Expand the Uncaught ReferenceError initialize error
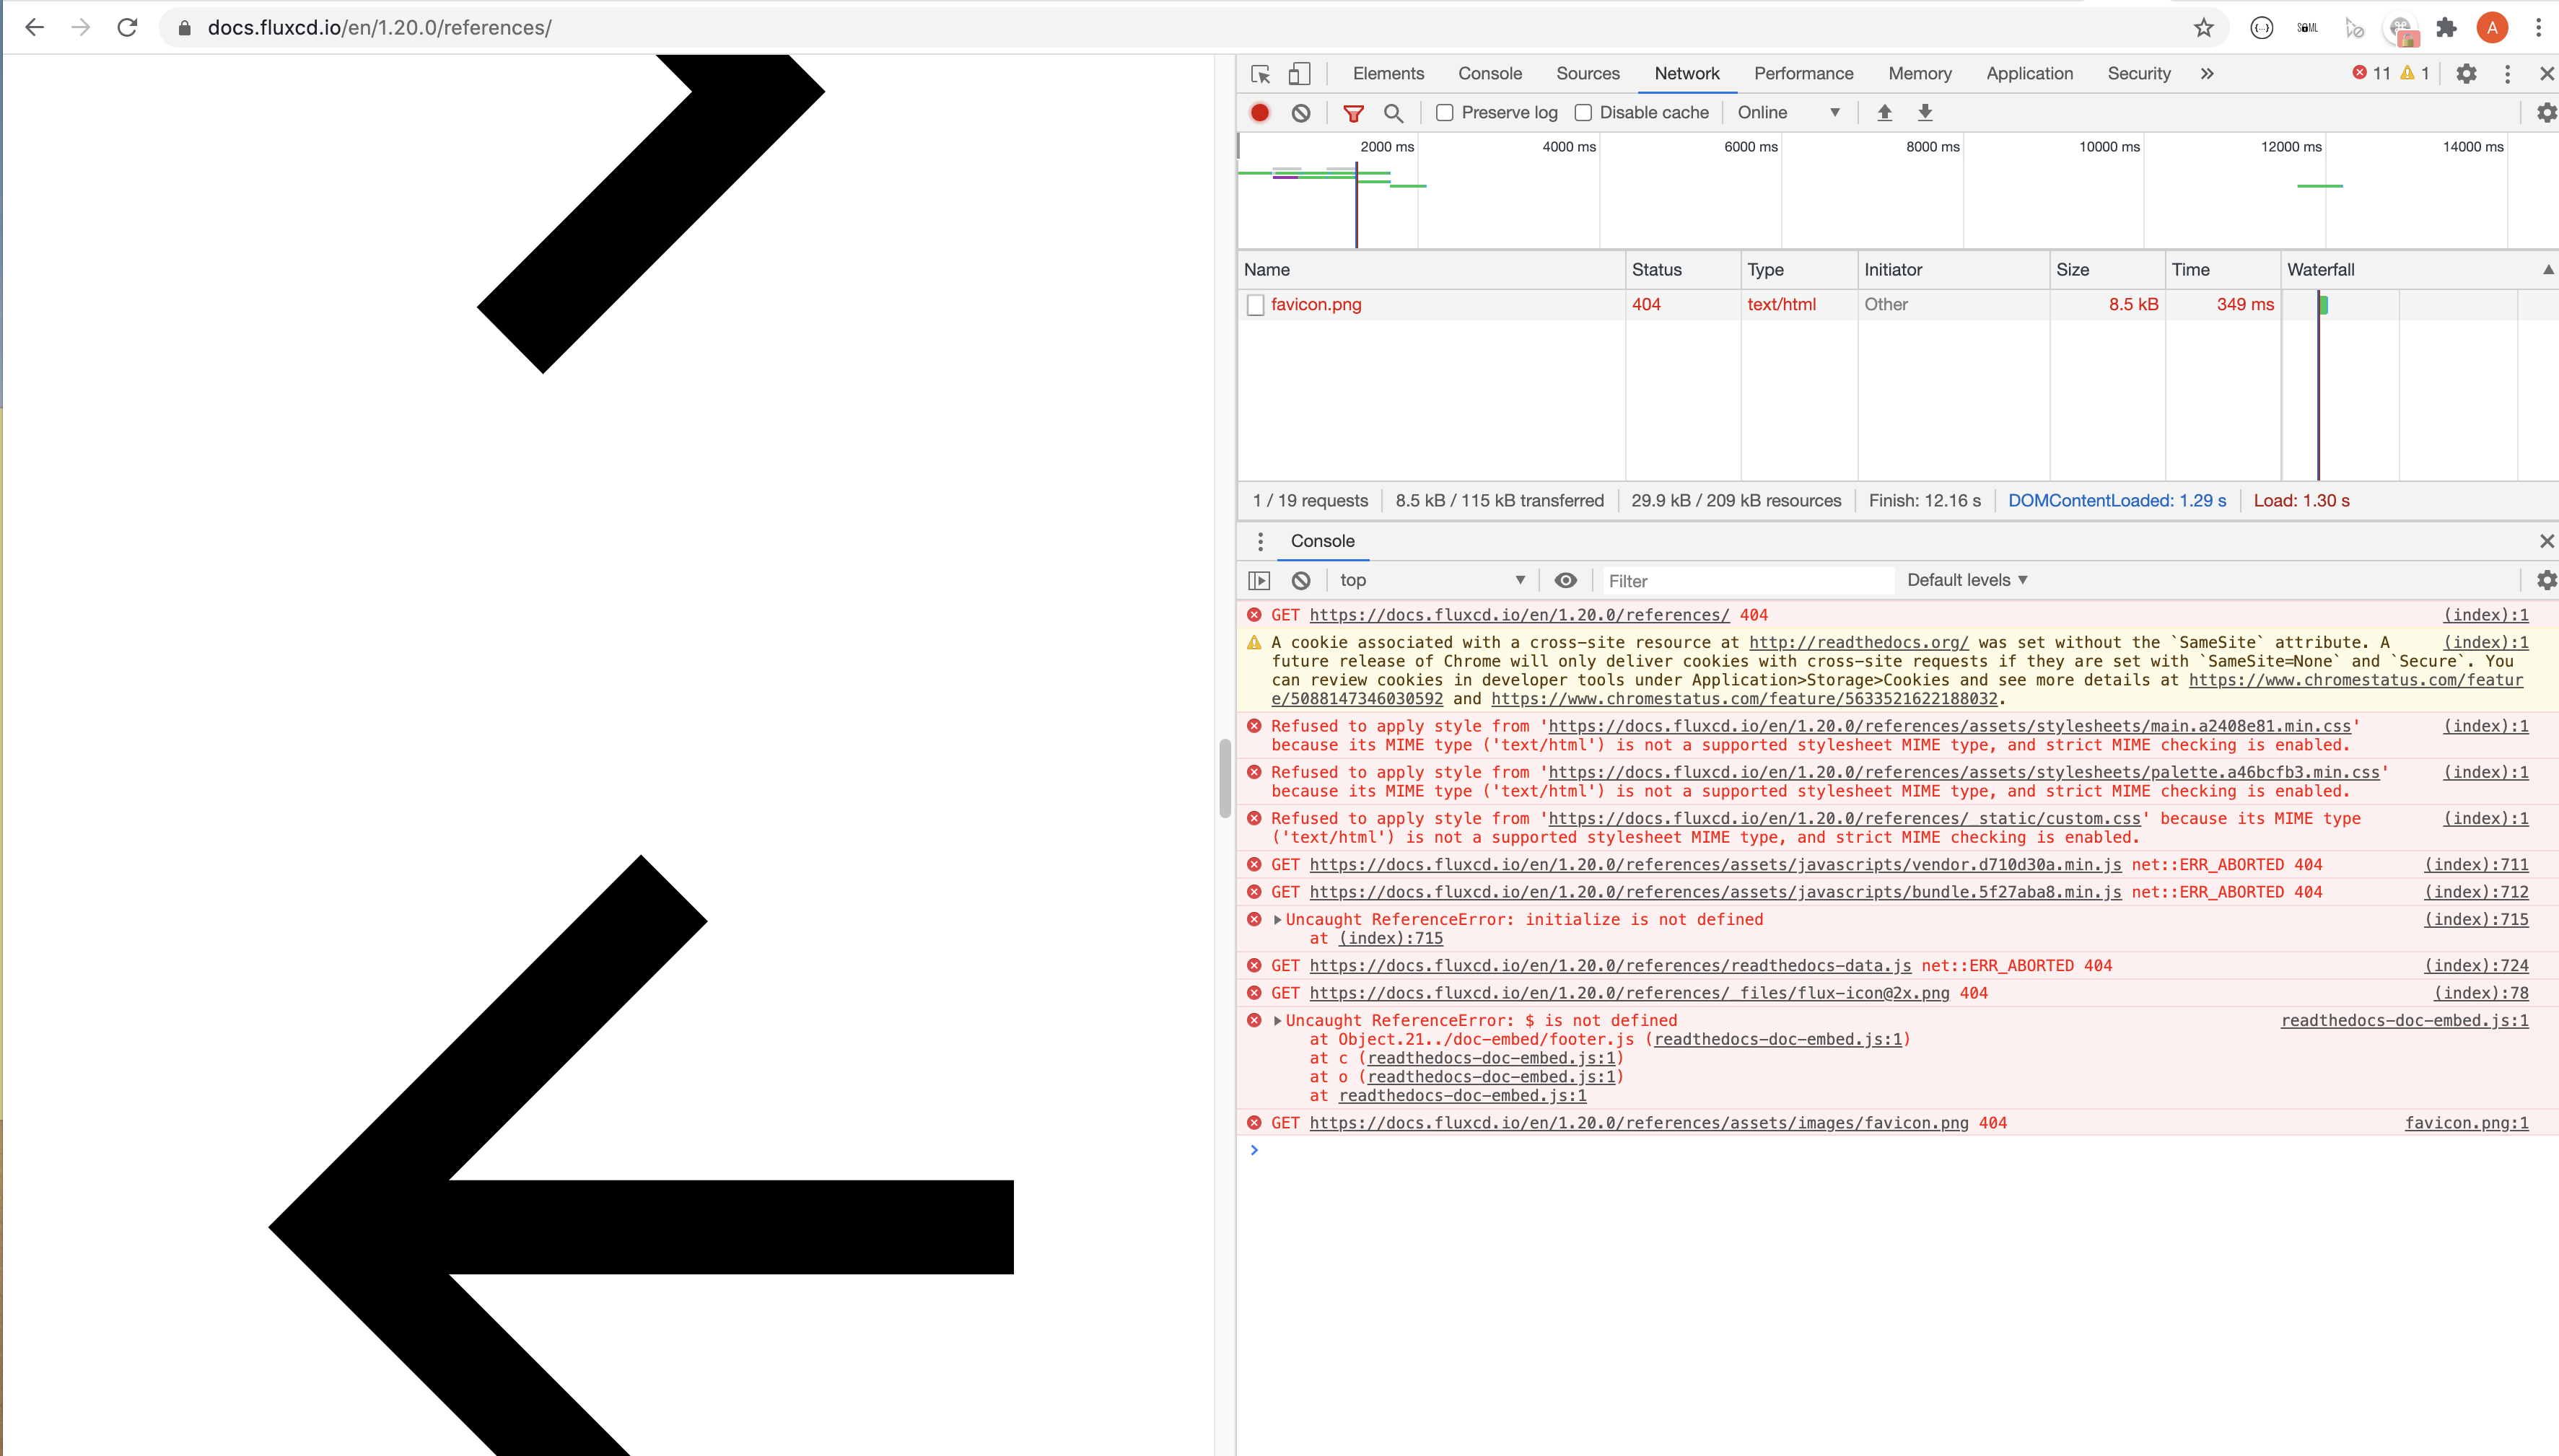Screen dimensions: 2559x1456 [1277, 919]
